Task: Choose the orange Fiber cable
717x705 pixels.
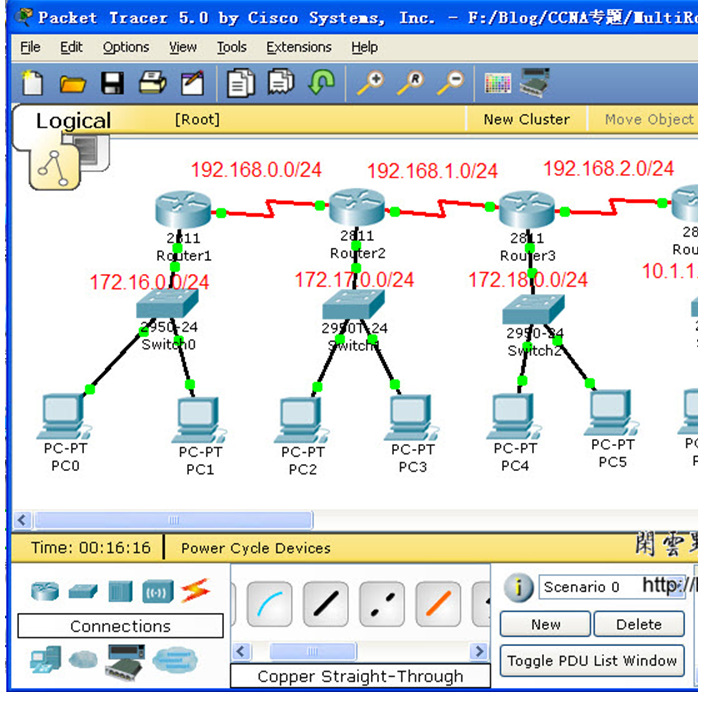Action: click(438, 604)
